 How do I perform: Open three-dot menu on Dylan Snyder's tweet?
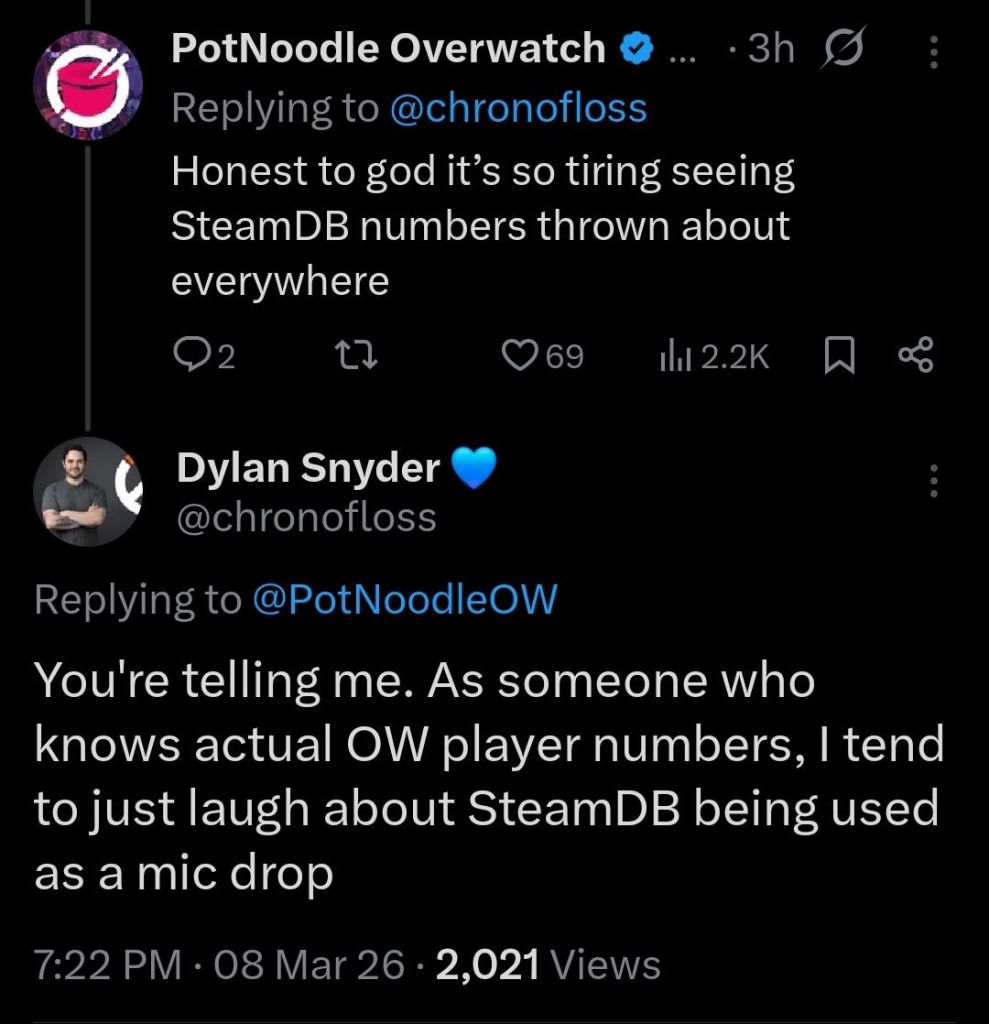pos(934,481)
